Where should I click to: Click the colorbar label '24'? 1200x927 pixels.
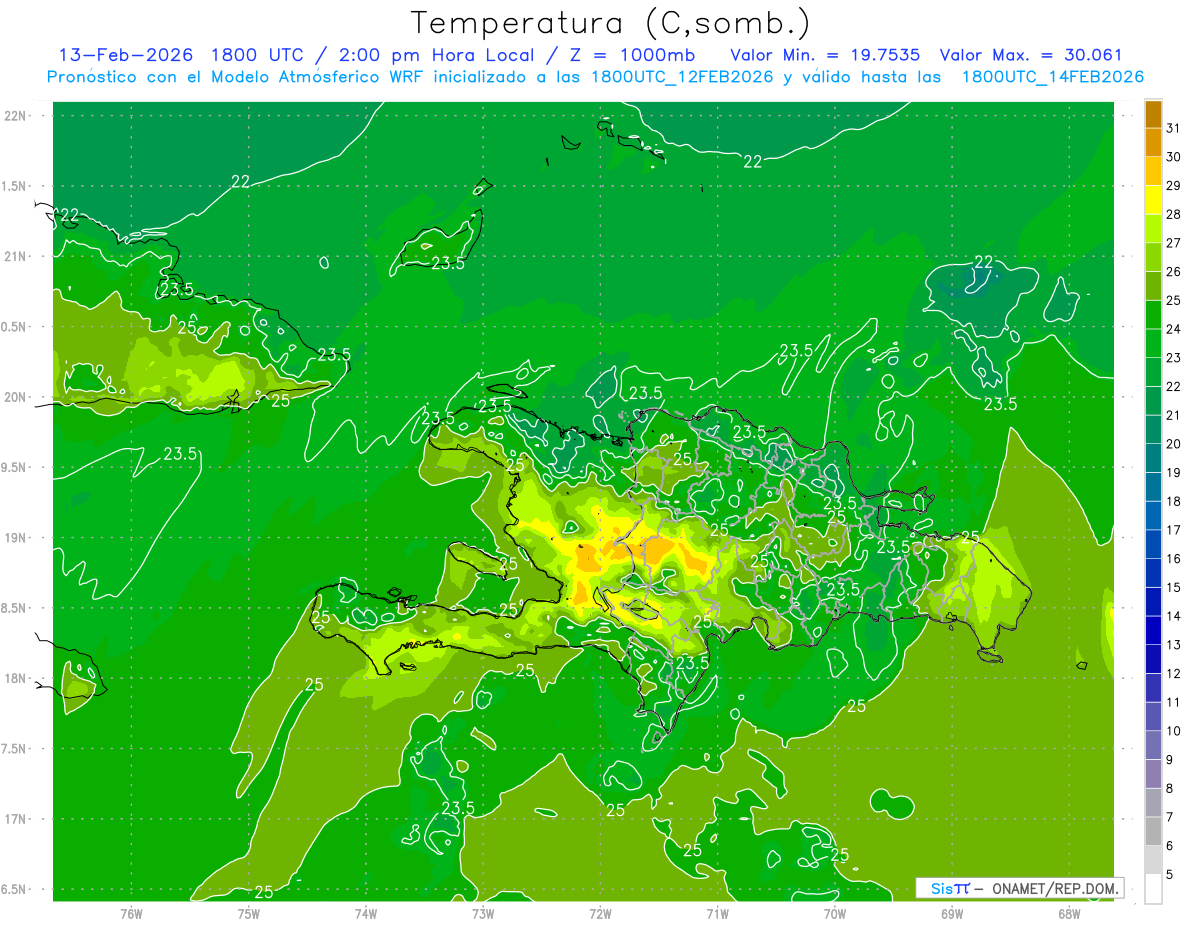click(x=1174, y=328)
